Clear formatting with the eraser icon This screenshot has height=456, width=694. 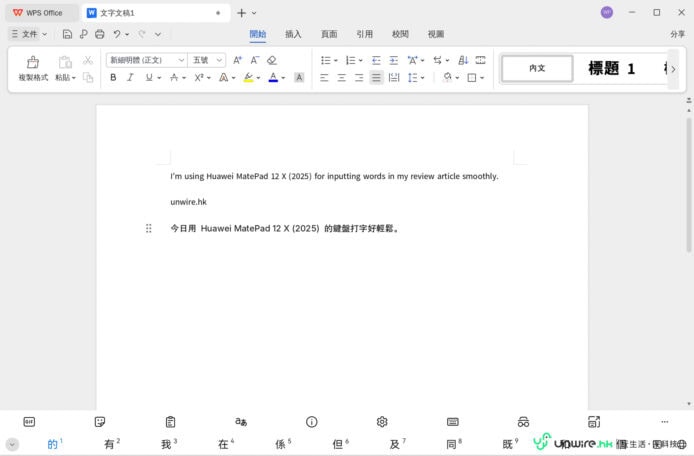point(272,60)
